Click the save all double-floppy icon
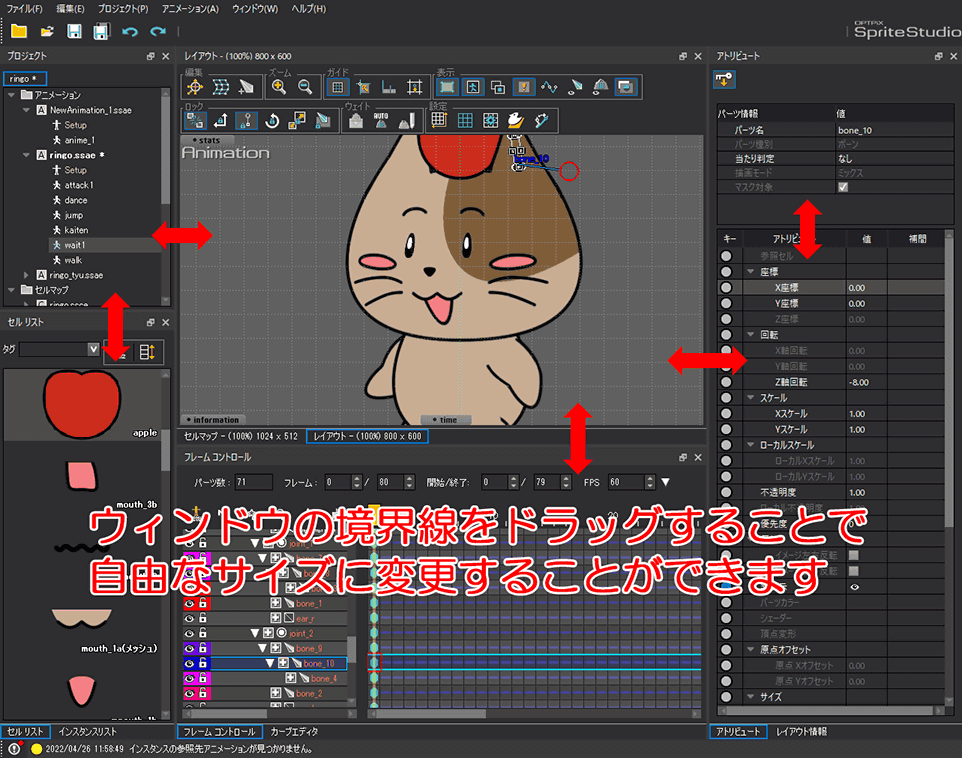Screen dimensions: 962x758 click(x=101, y=31)
